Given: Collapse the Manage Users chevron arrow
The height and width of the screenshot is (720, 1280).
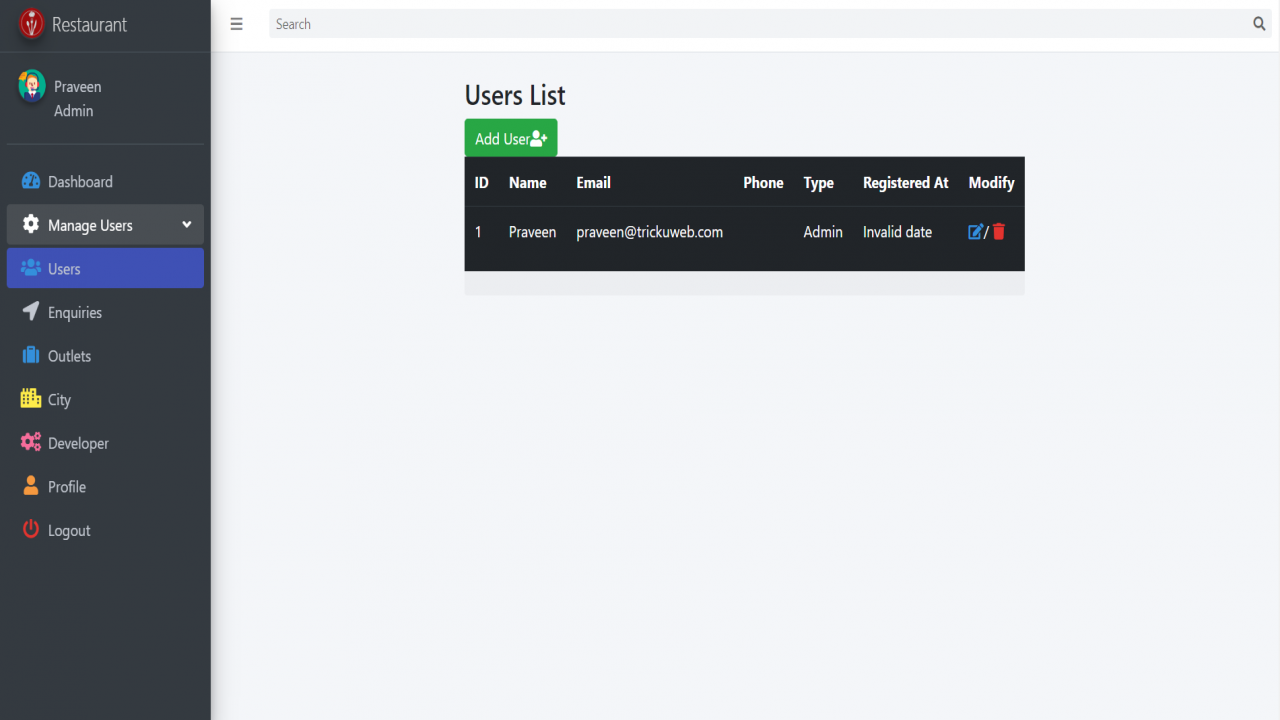Looking at the screenshot, I should pyautogui.click(x=186, y=225).
